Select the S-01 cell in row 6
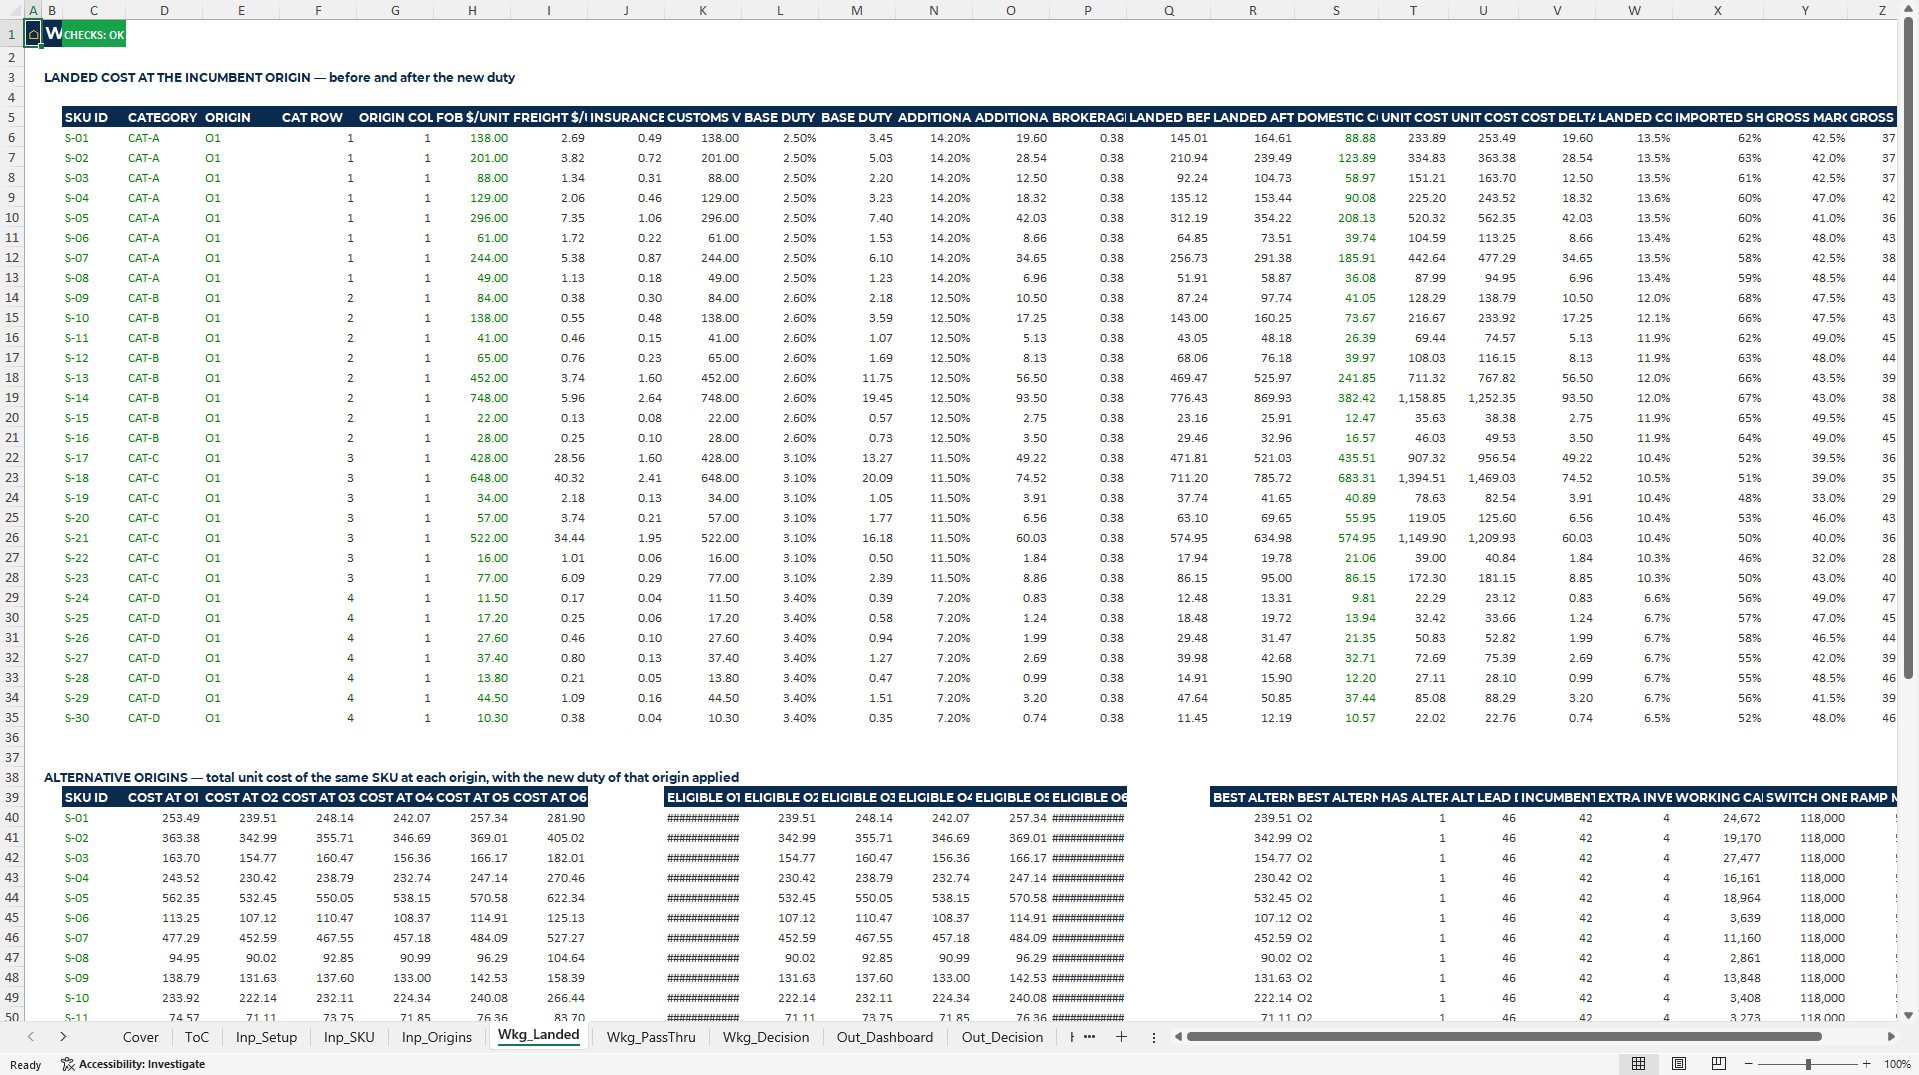 click(x=93, y=138)
